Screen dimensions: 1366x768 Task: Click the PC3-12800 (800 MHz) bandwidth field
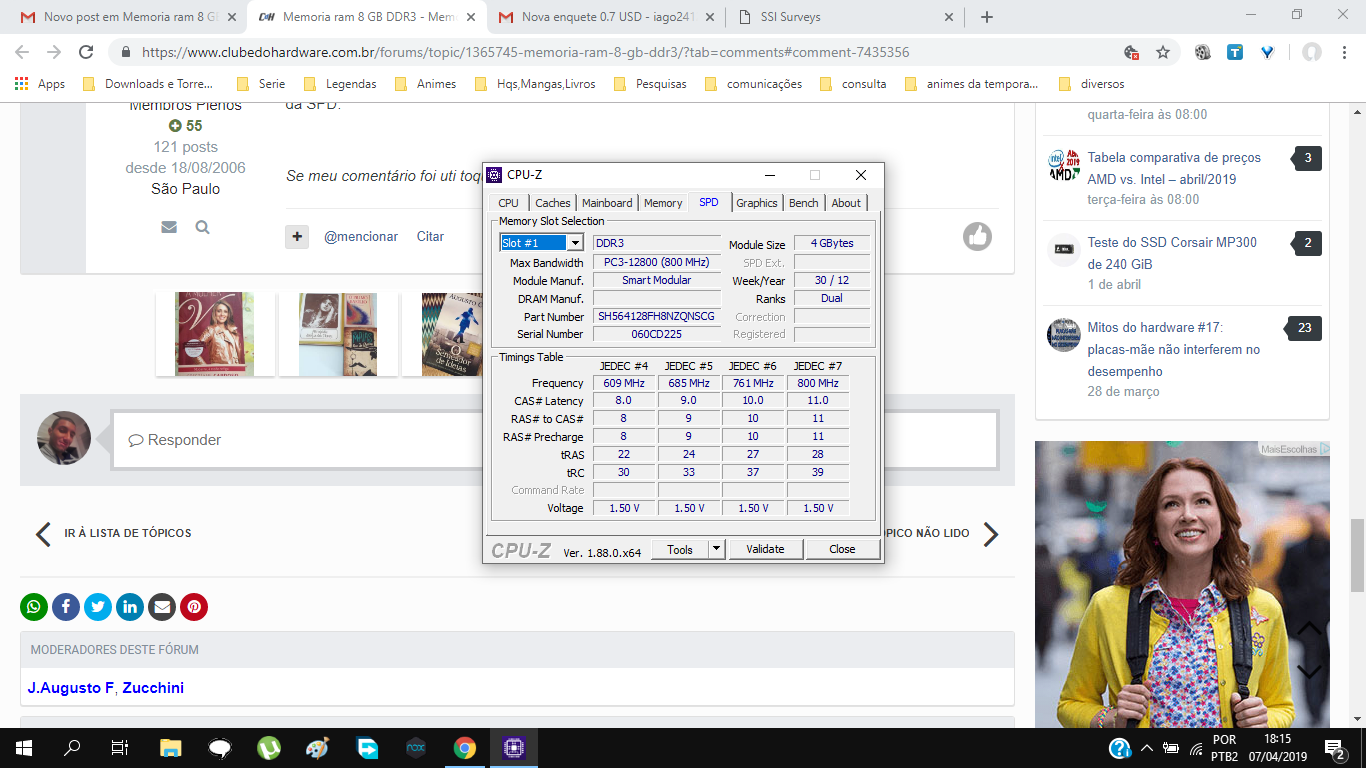tap(657, 262)
